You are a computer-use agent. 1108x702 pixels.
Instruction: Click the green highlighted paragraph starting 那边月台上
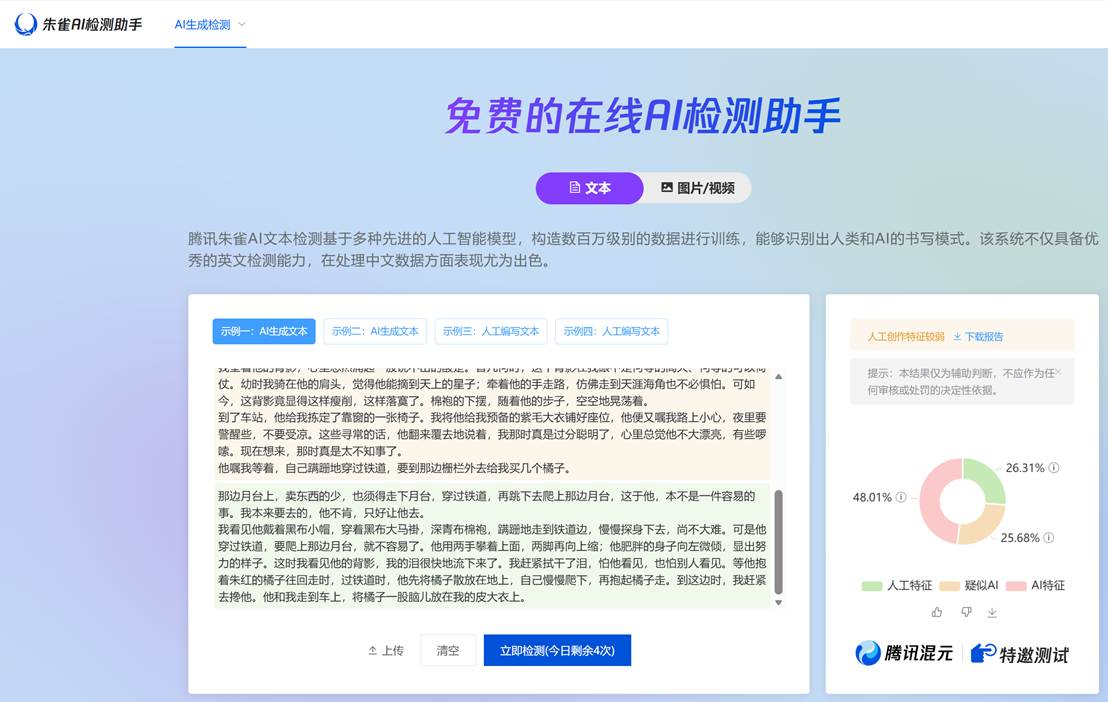(x=492, y=546)
